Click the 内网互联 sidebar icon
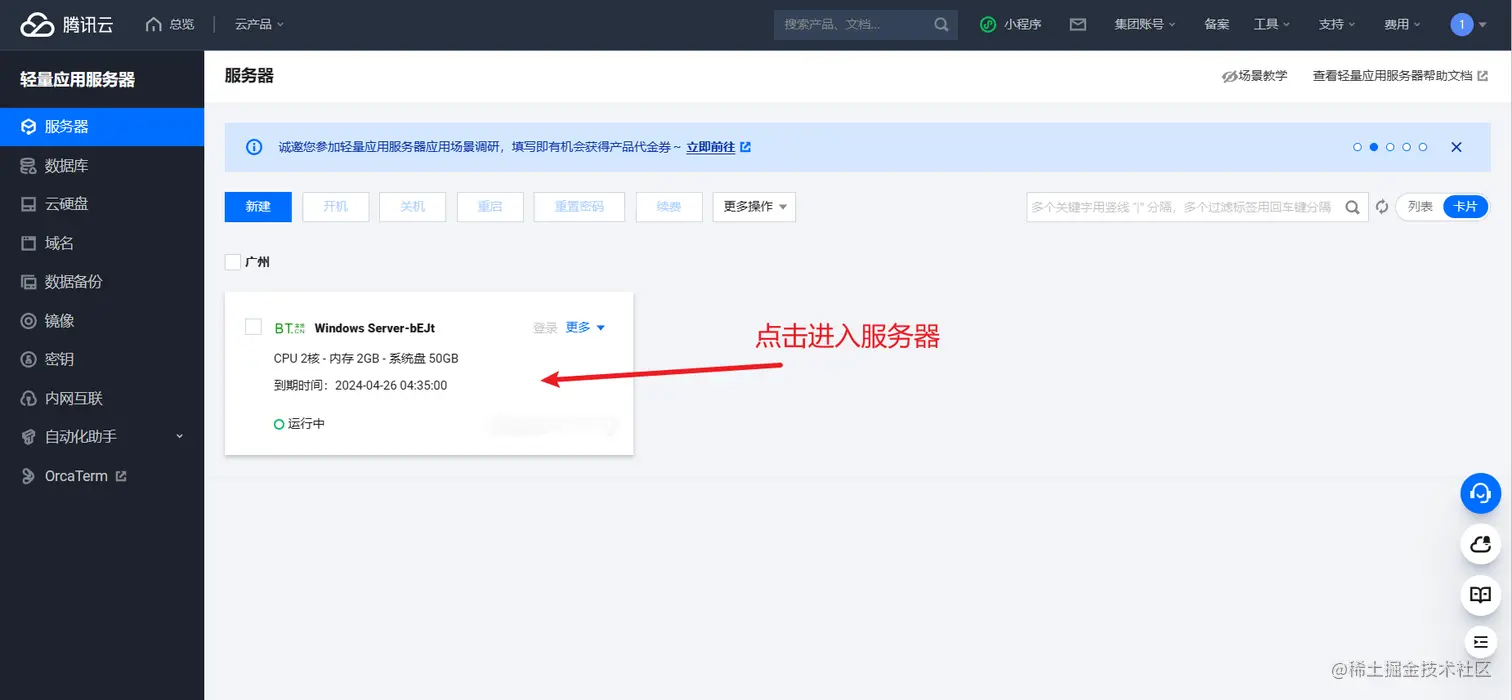1512x700 pixels. click(28, 398)
